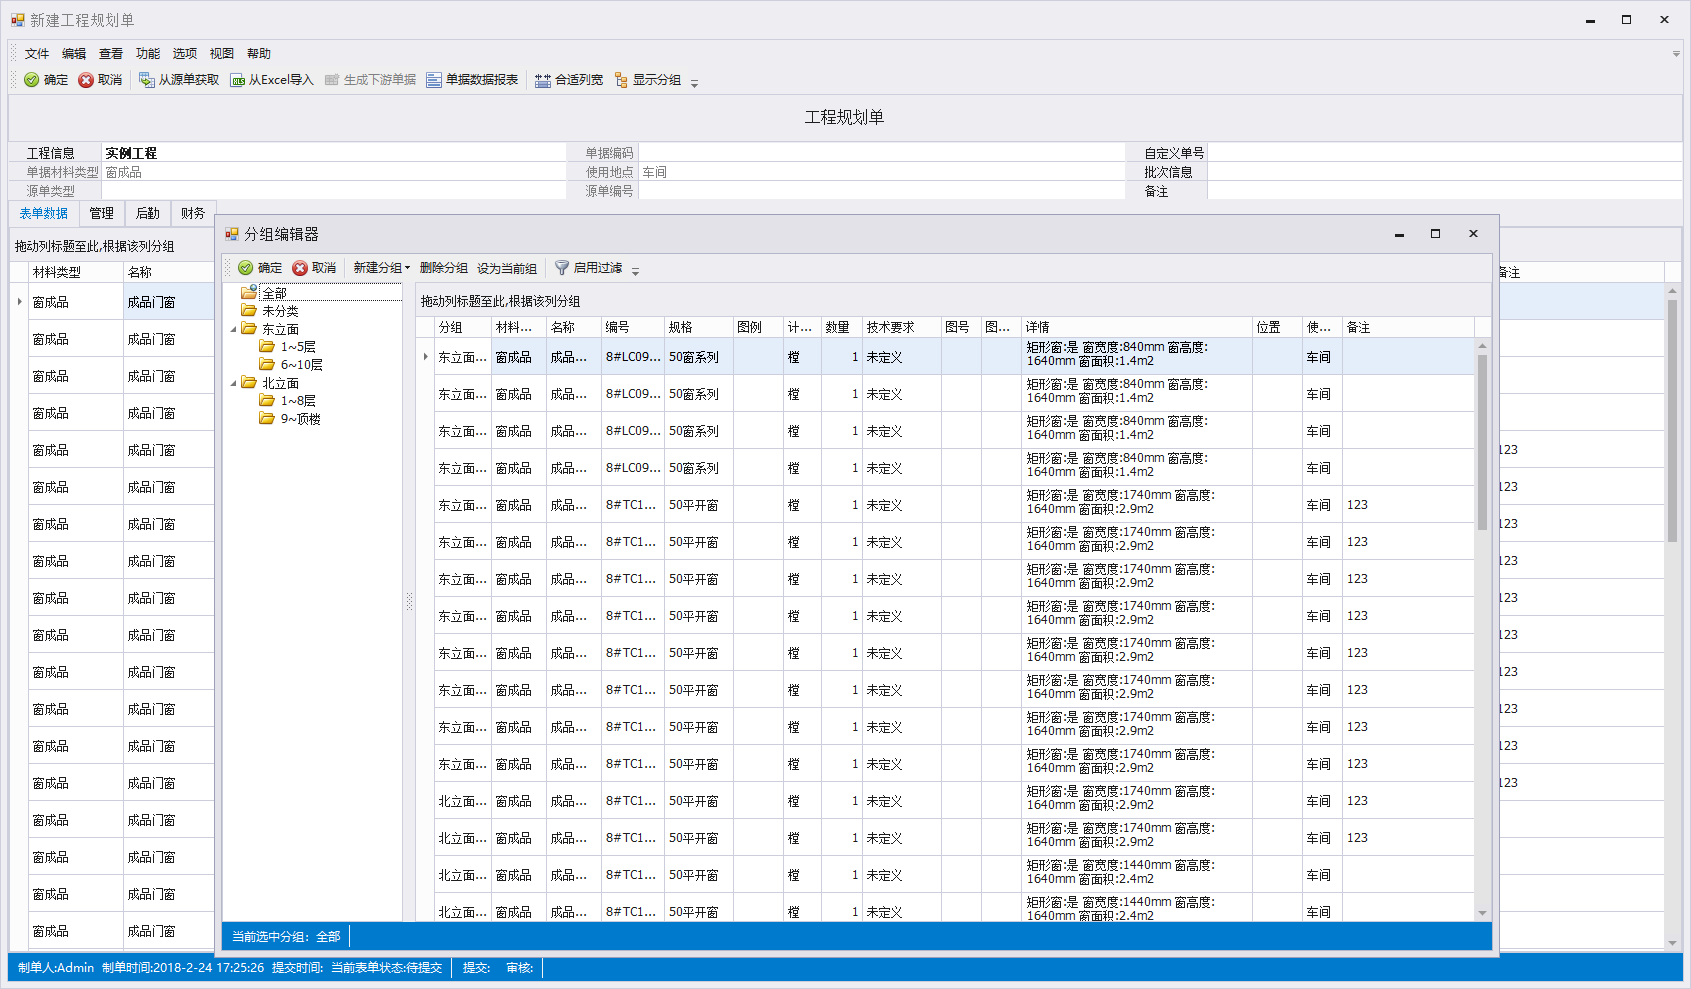Open the 新建分组 dropdown
The image size is (1691, 989).
click(x=381, y=268)
